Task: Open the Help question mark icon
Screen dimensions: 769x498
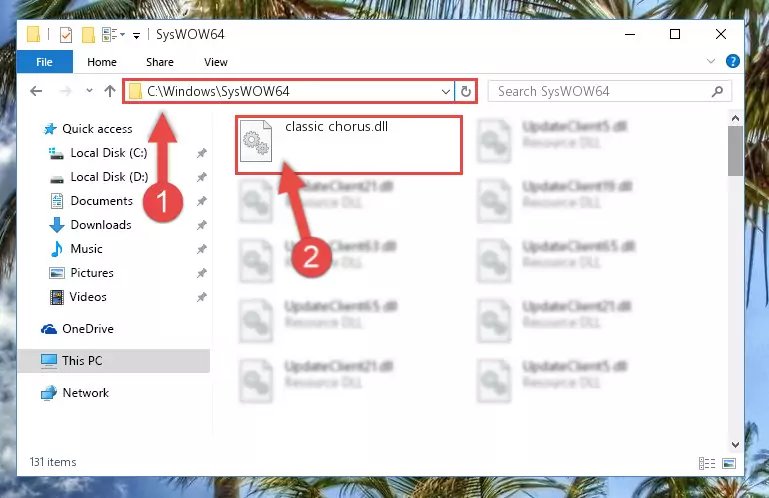Action: coord(733,61)
